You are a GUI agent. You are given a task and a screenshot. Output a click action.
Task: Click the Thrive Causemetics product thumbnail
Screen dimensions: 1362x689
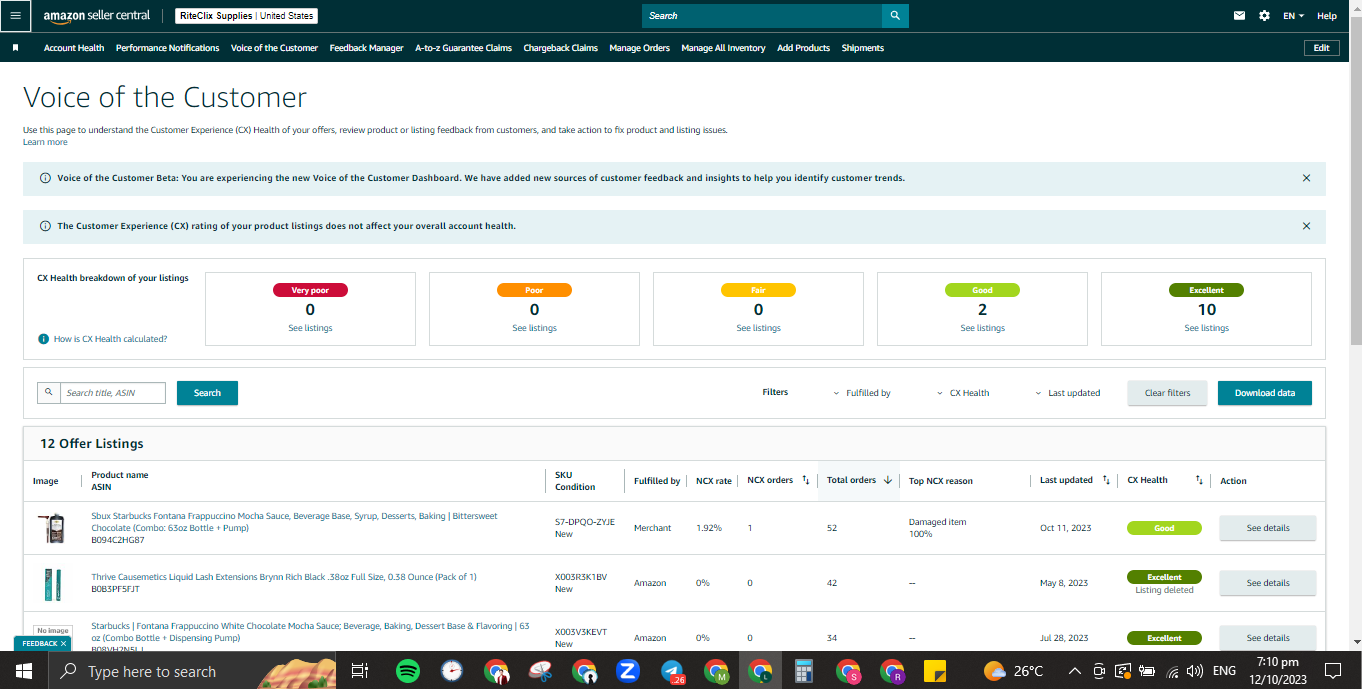coord(53,583)
